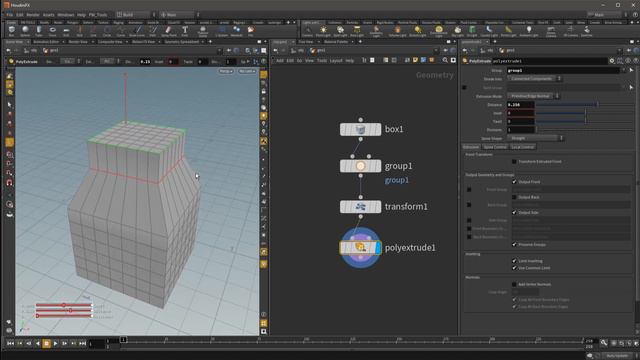640x360 pixels.
Task: Select the Sphere shelf tool
Action: click(25, 31)
